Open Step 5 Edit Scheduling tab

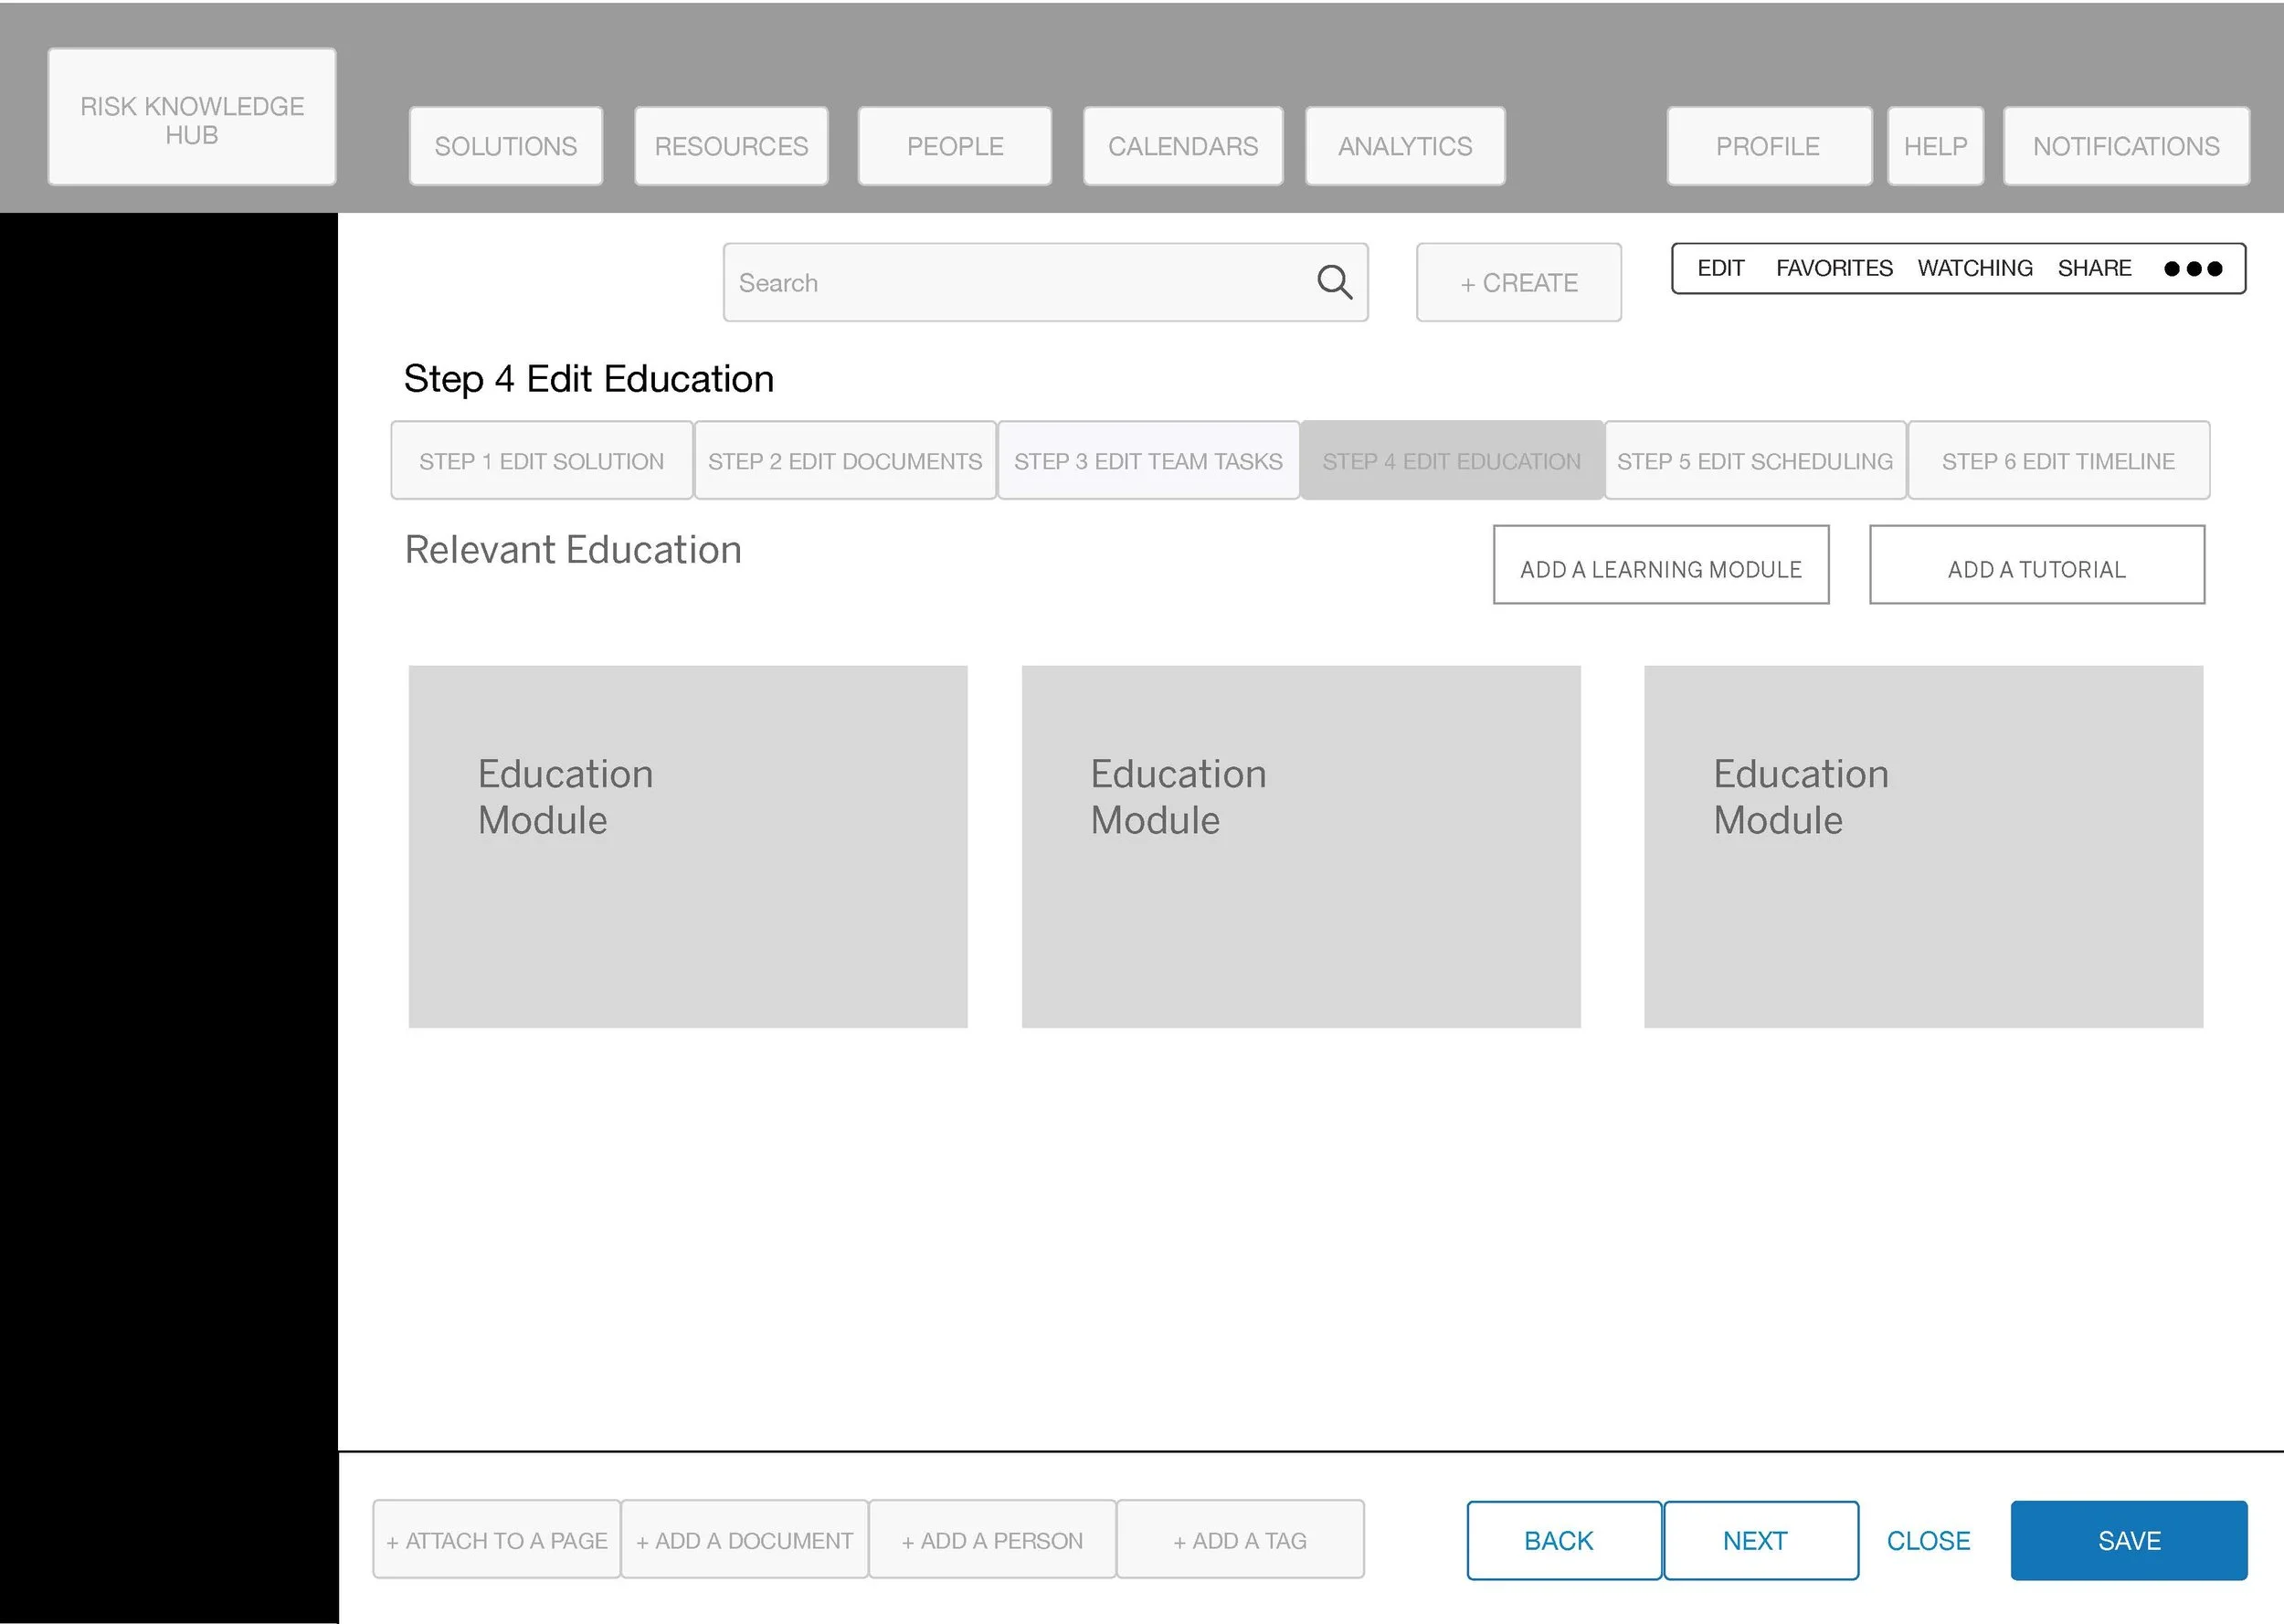(1755, 461)
